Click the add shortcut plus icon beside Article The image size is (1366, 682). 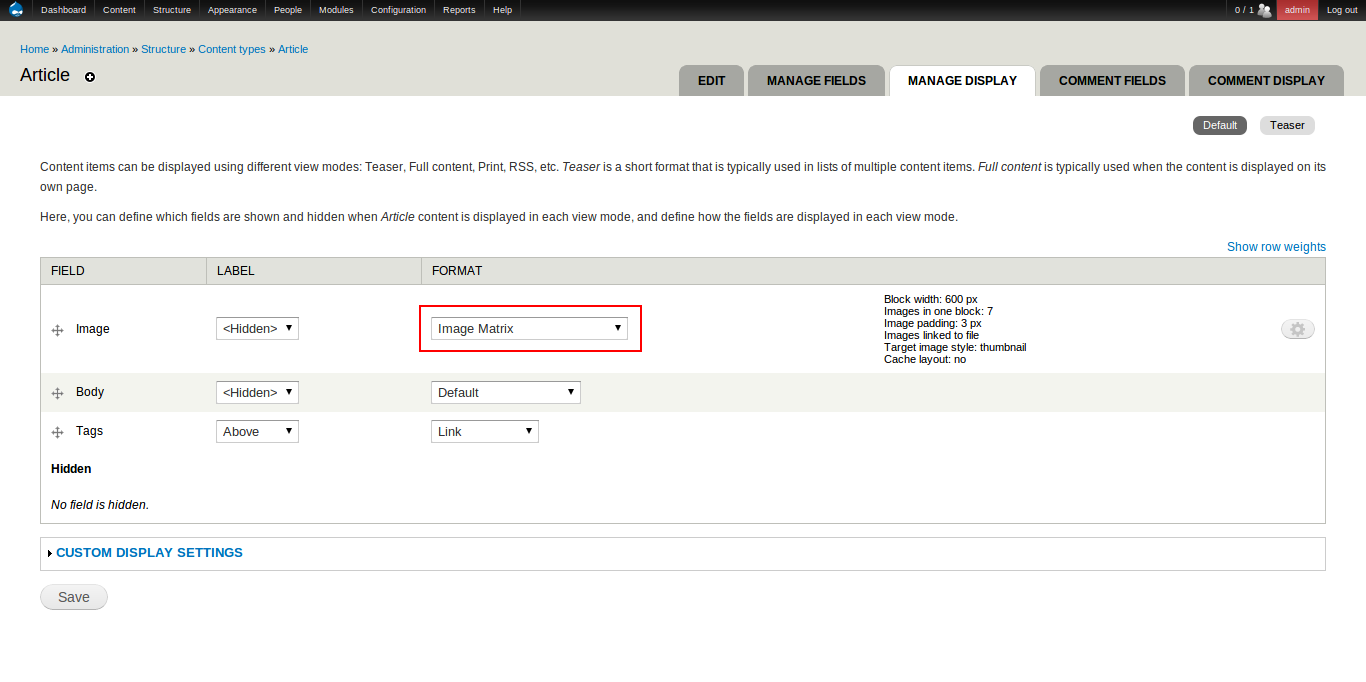(90, 77)
